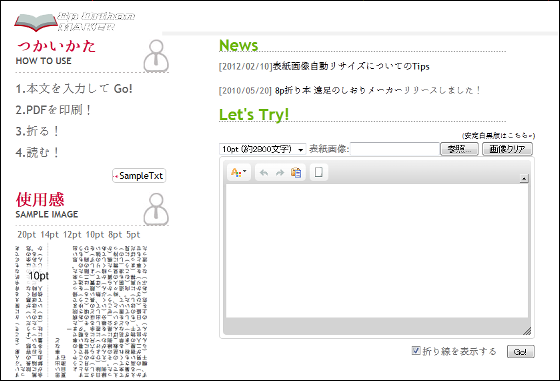Select the 10pt sample image tab
The height and width of the screenshot is (381, 560).
[95, 235]
